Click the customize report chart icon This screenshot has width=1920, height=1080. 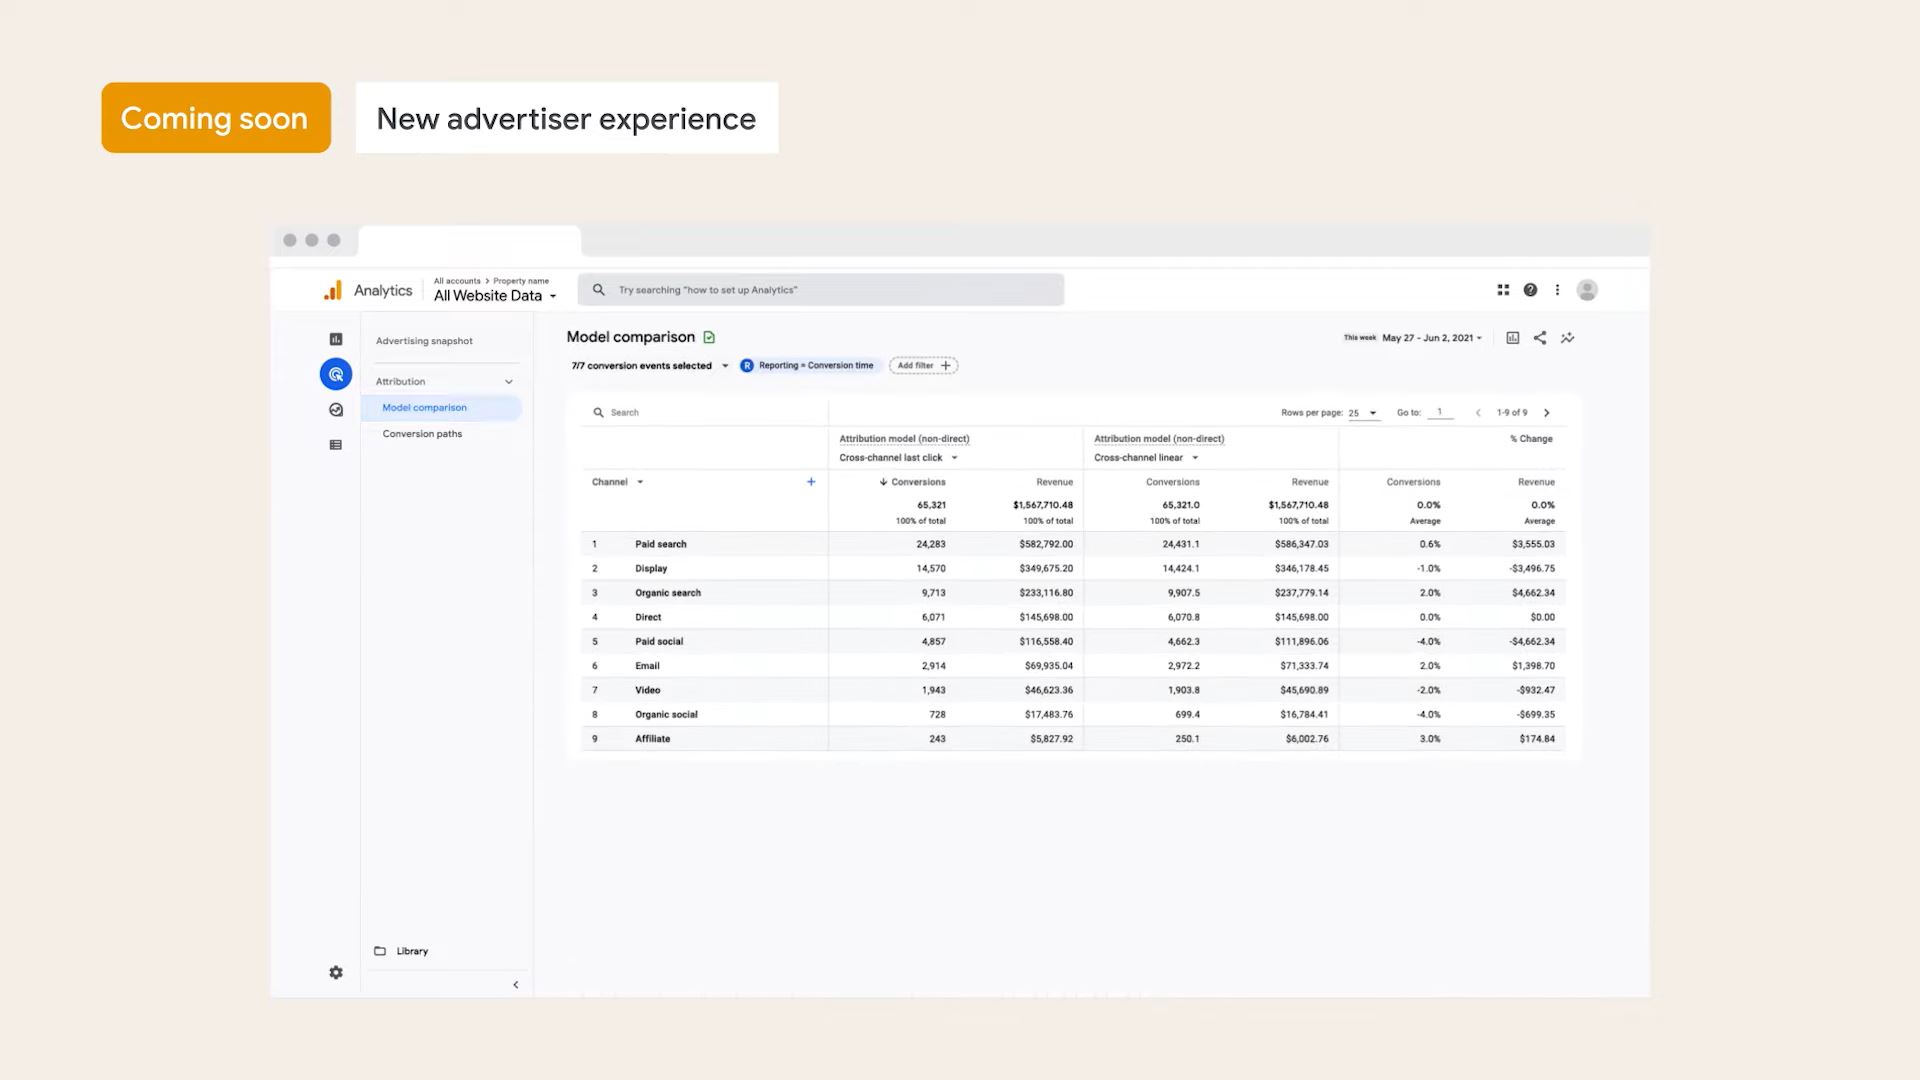1513,338
